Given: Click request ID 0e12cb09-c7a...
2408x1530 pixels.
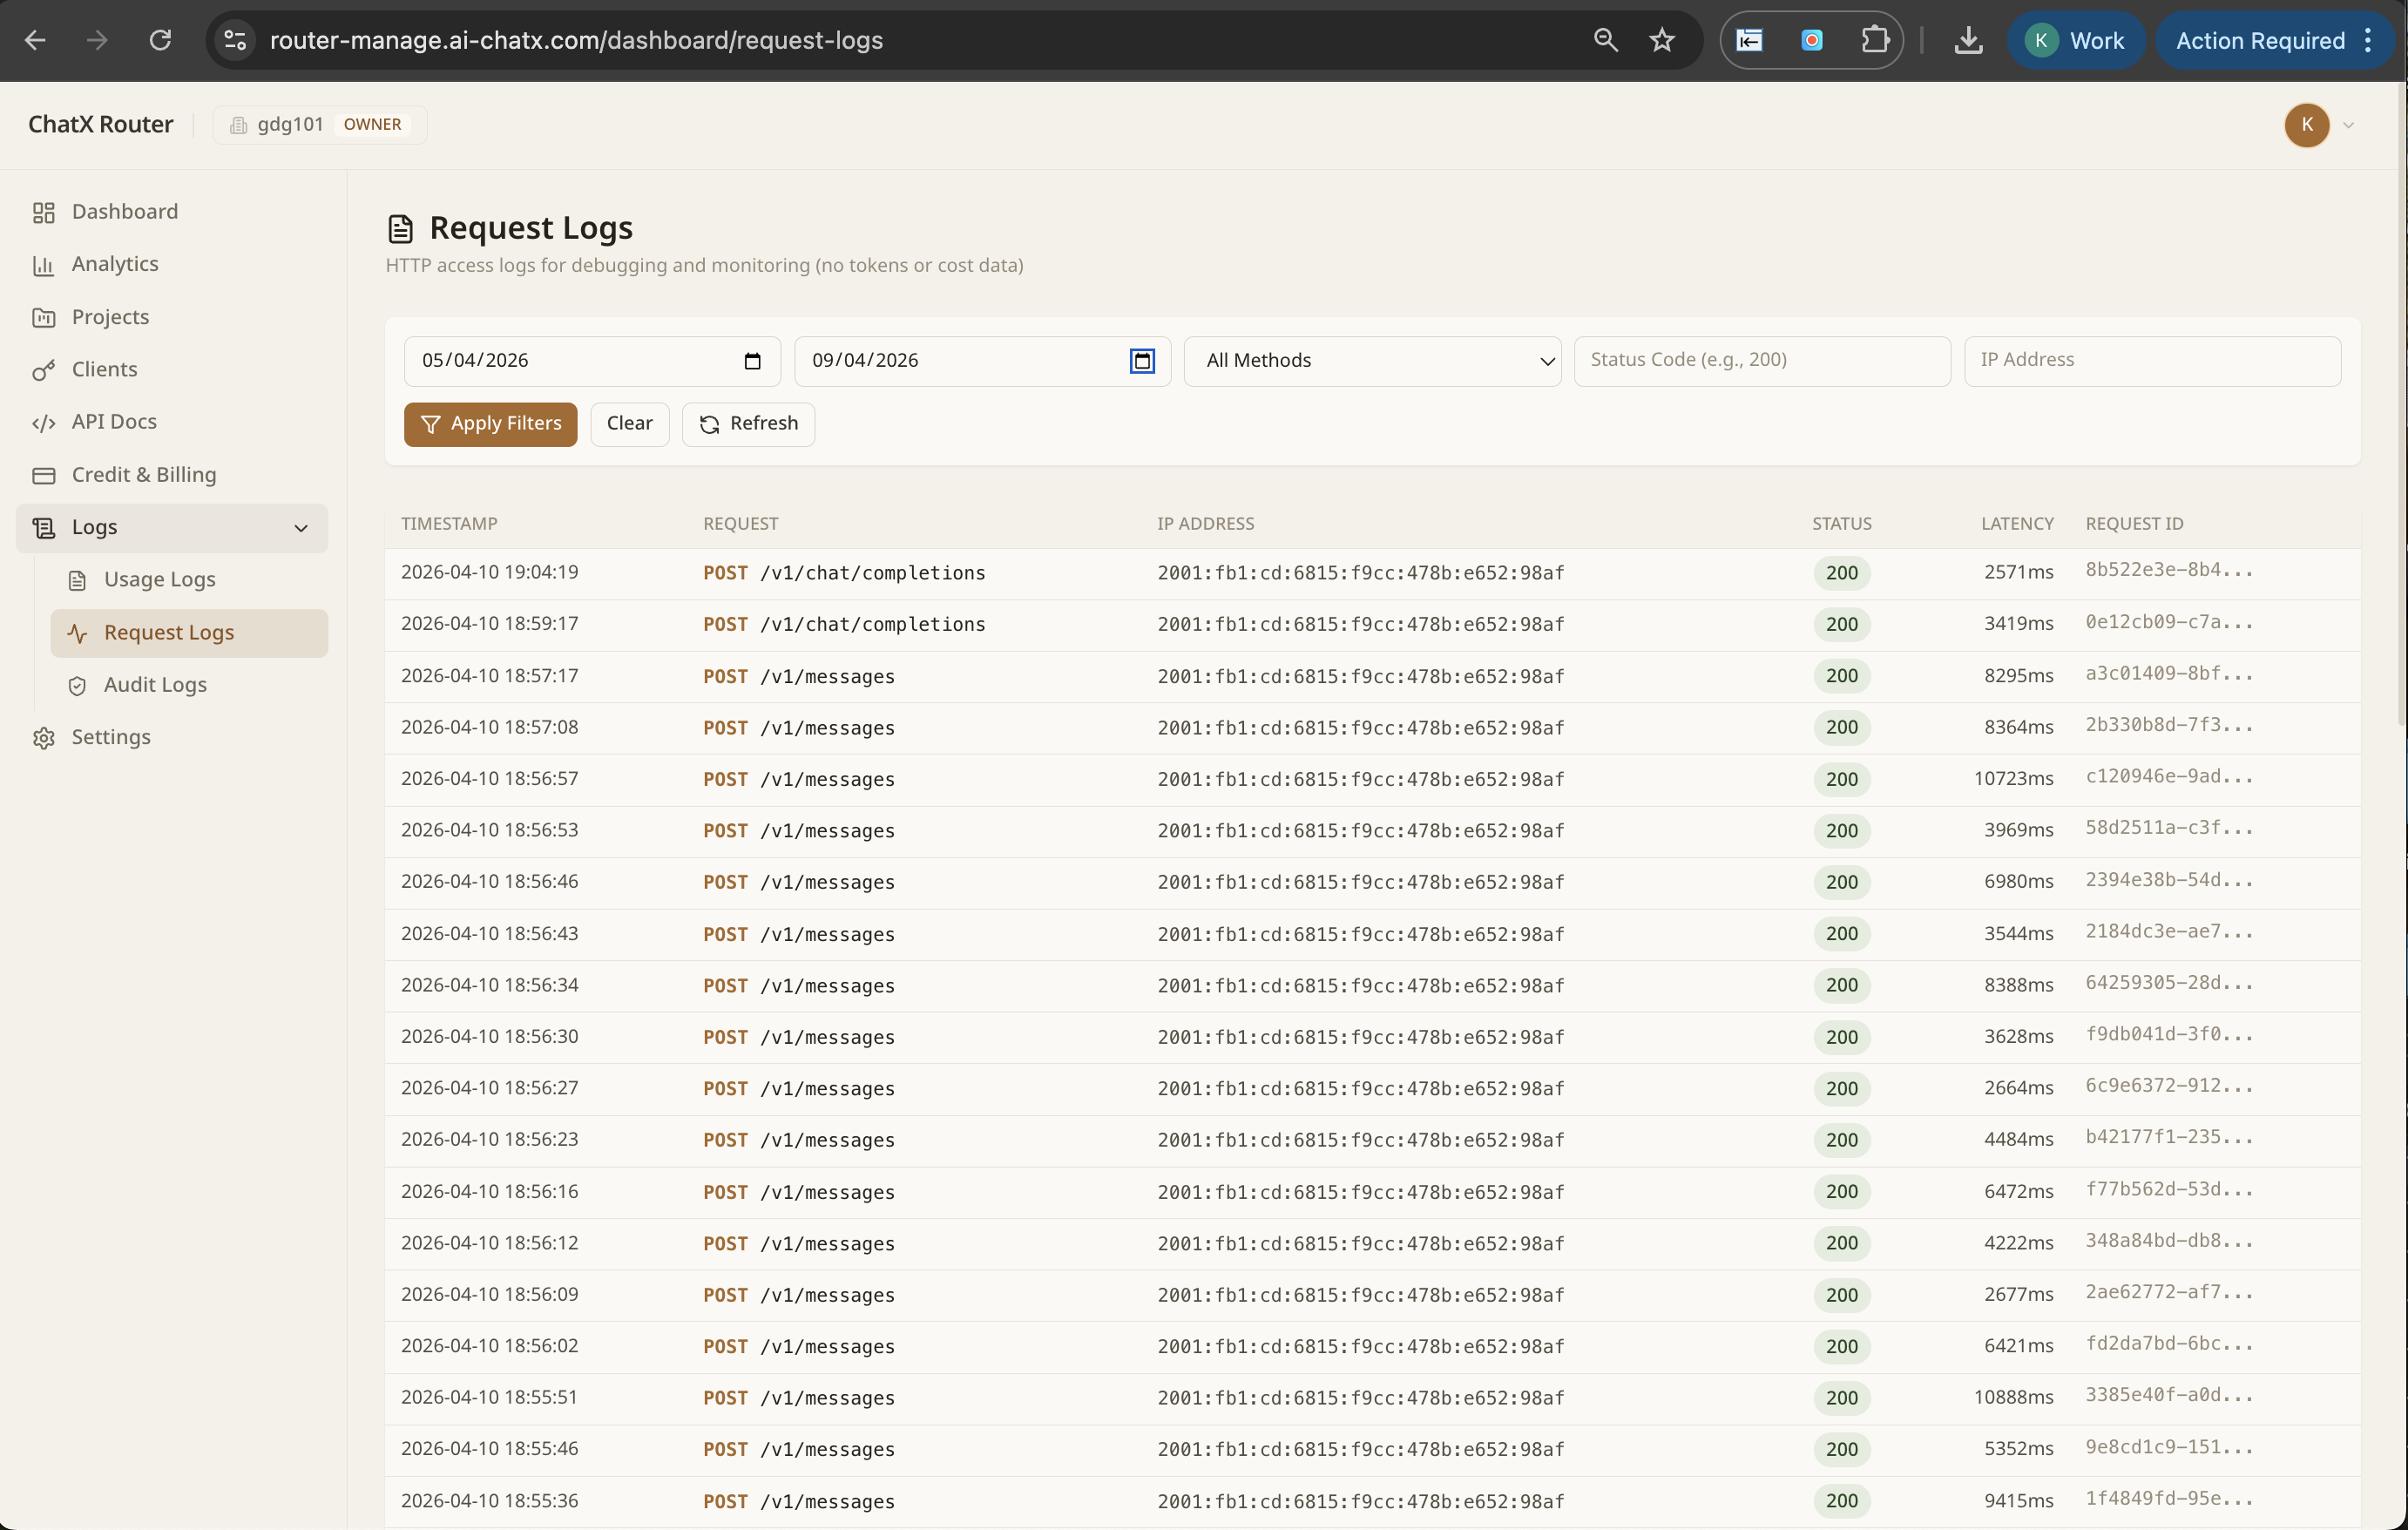Looking at the screenshot, I should click(x=2168, y=622).
